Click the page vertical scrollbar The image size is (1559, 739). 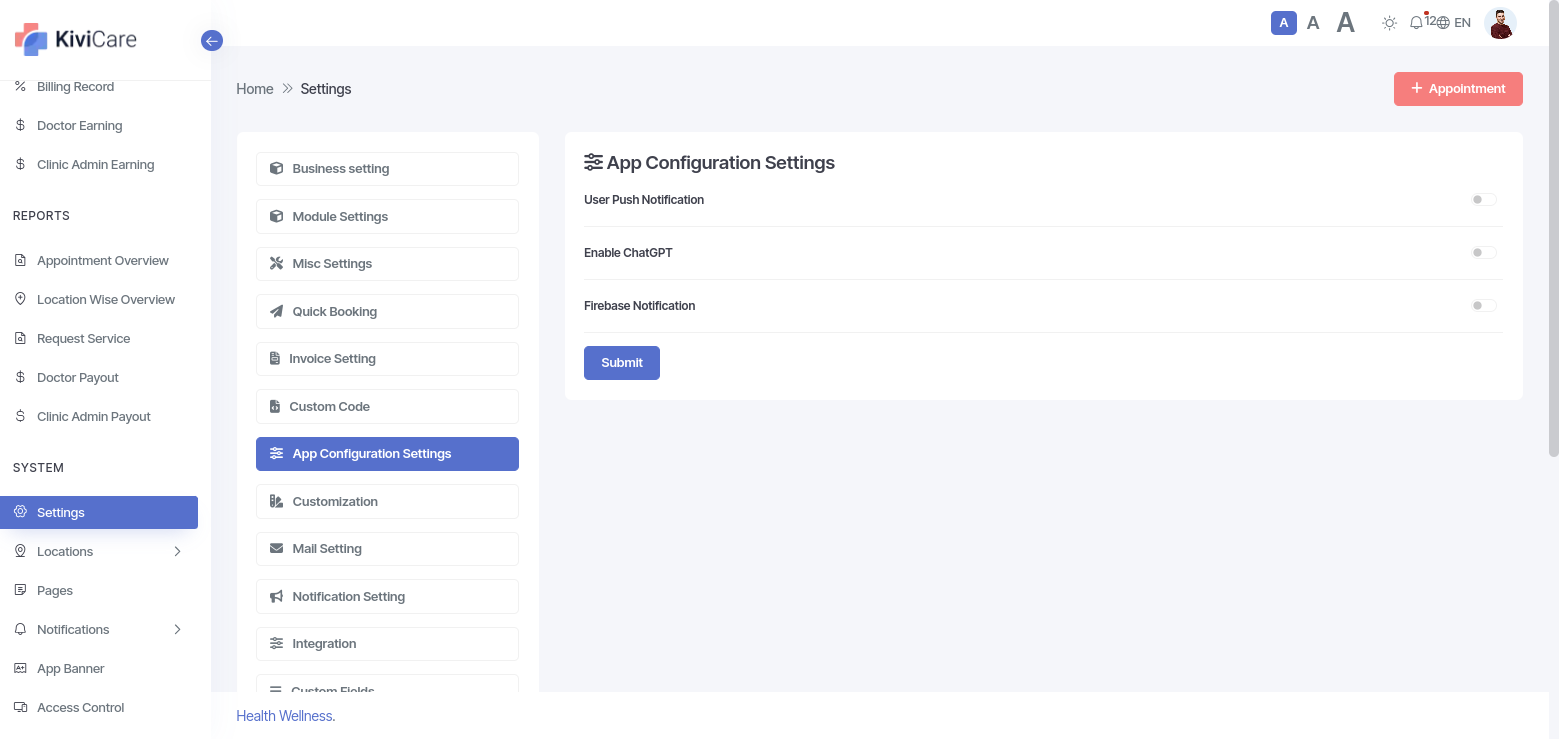1553,230
